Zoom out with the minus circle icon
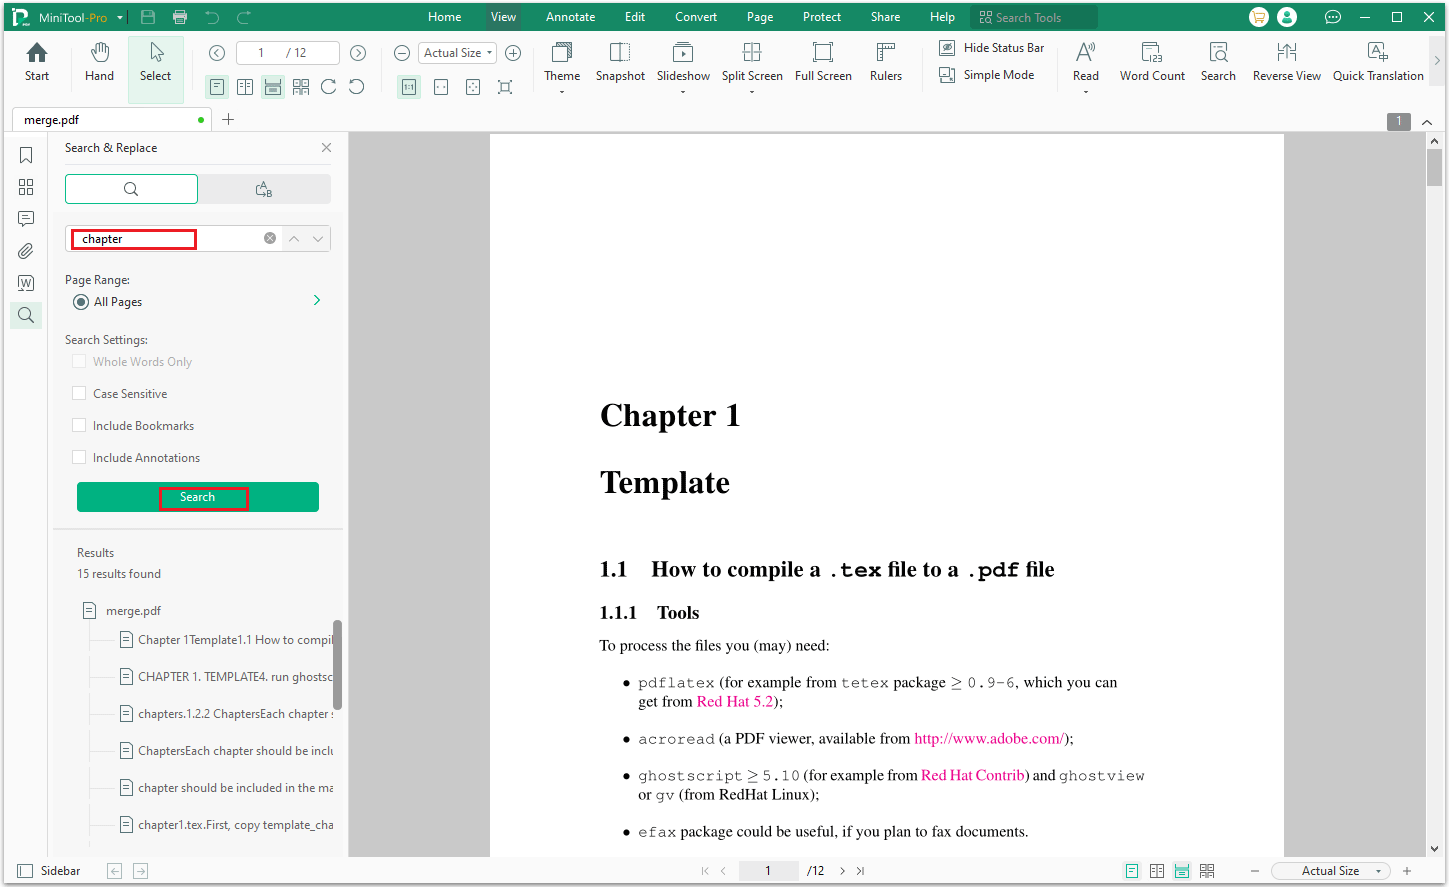 click(402, 53)
